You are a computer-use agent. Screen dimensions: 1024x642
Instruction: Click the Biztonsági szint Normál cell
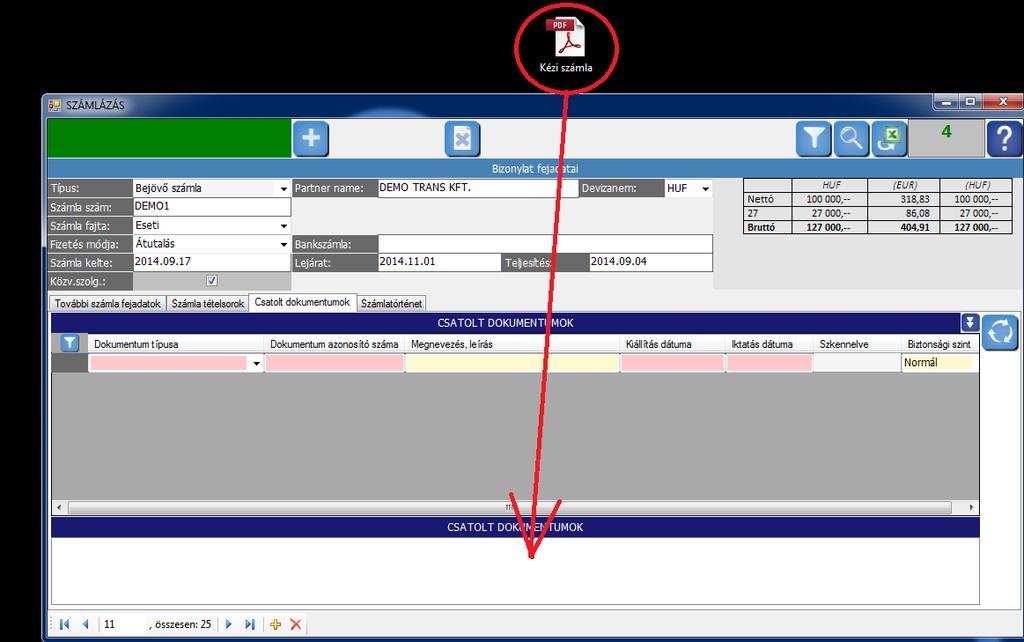tap(939, 363)
